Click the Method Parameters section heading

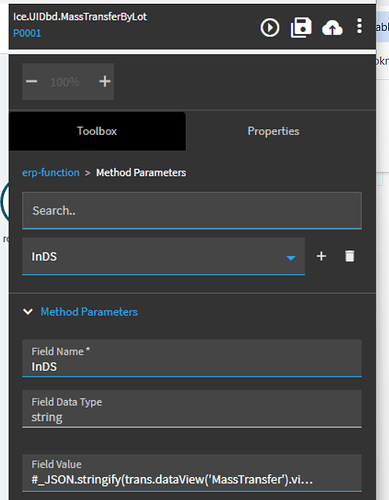[x=89, y=312]
